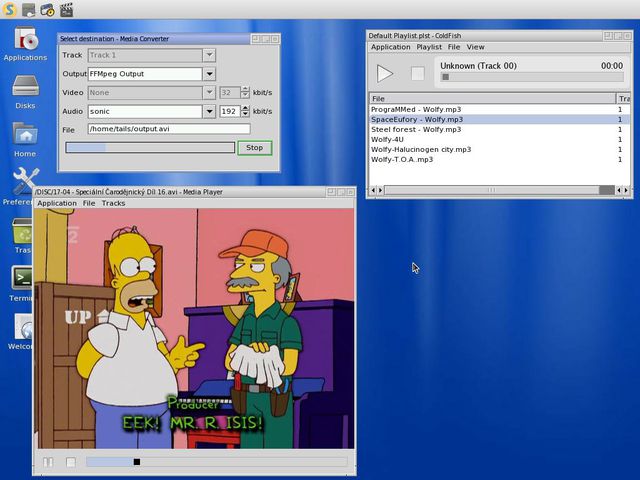The height and width of the screenshot is (480, 640).
Task: Click the video bitrate stepper arrows
Action: (245, 93)
